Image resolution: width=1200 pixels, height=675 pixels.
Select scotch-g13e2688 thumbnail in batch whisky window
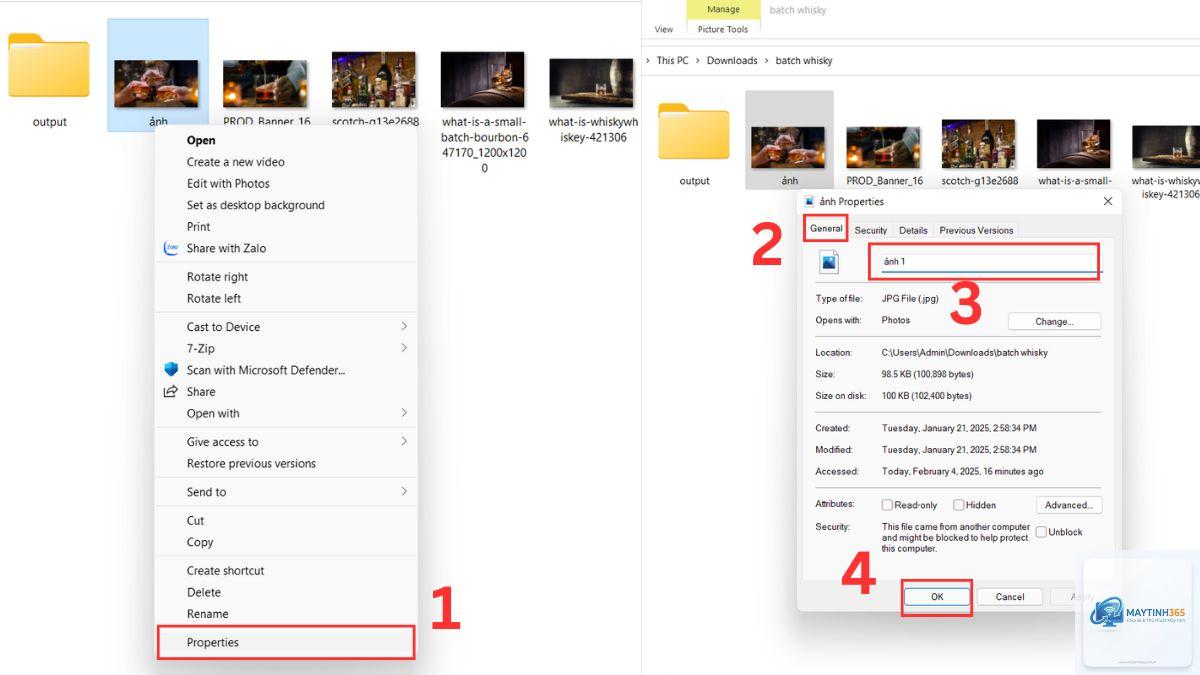pos(979,144)
